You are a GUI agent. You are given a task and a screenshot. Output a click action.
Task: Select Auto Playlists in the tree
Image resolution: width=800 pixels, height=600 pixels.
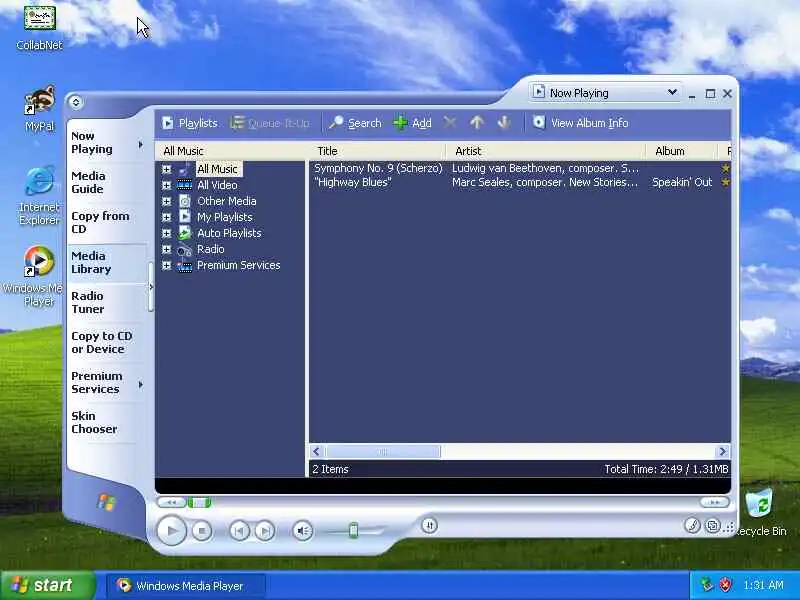pos(229,233)
